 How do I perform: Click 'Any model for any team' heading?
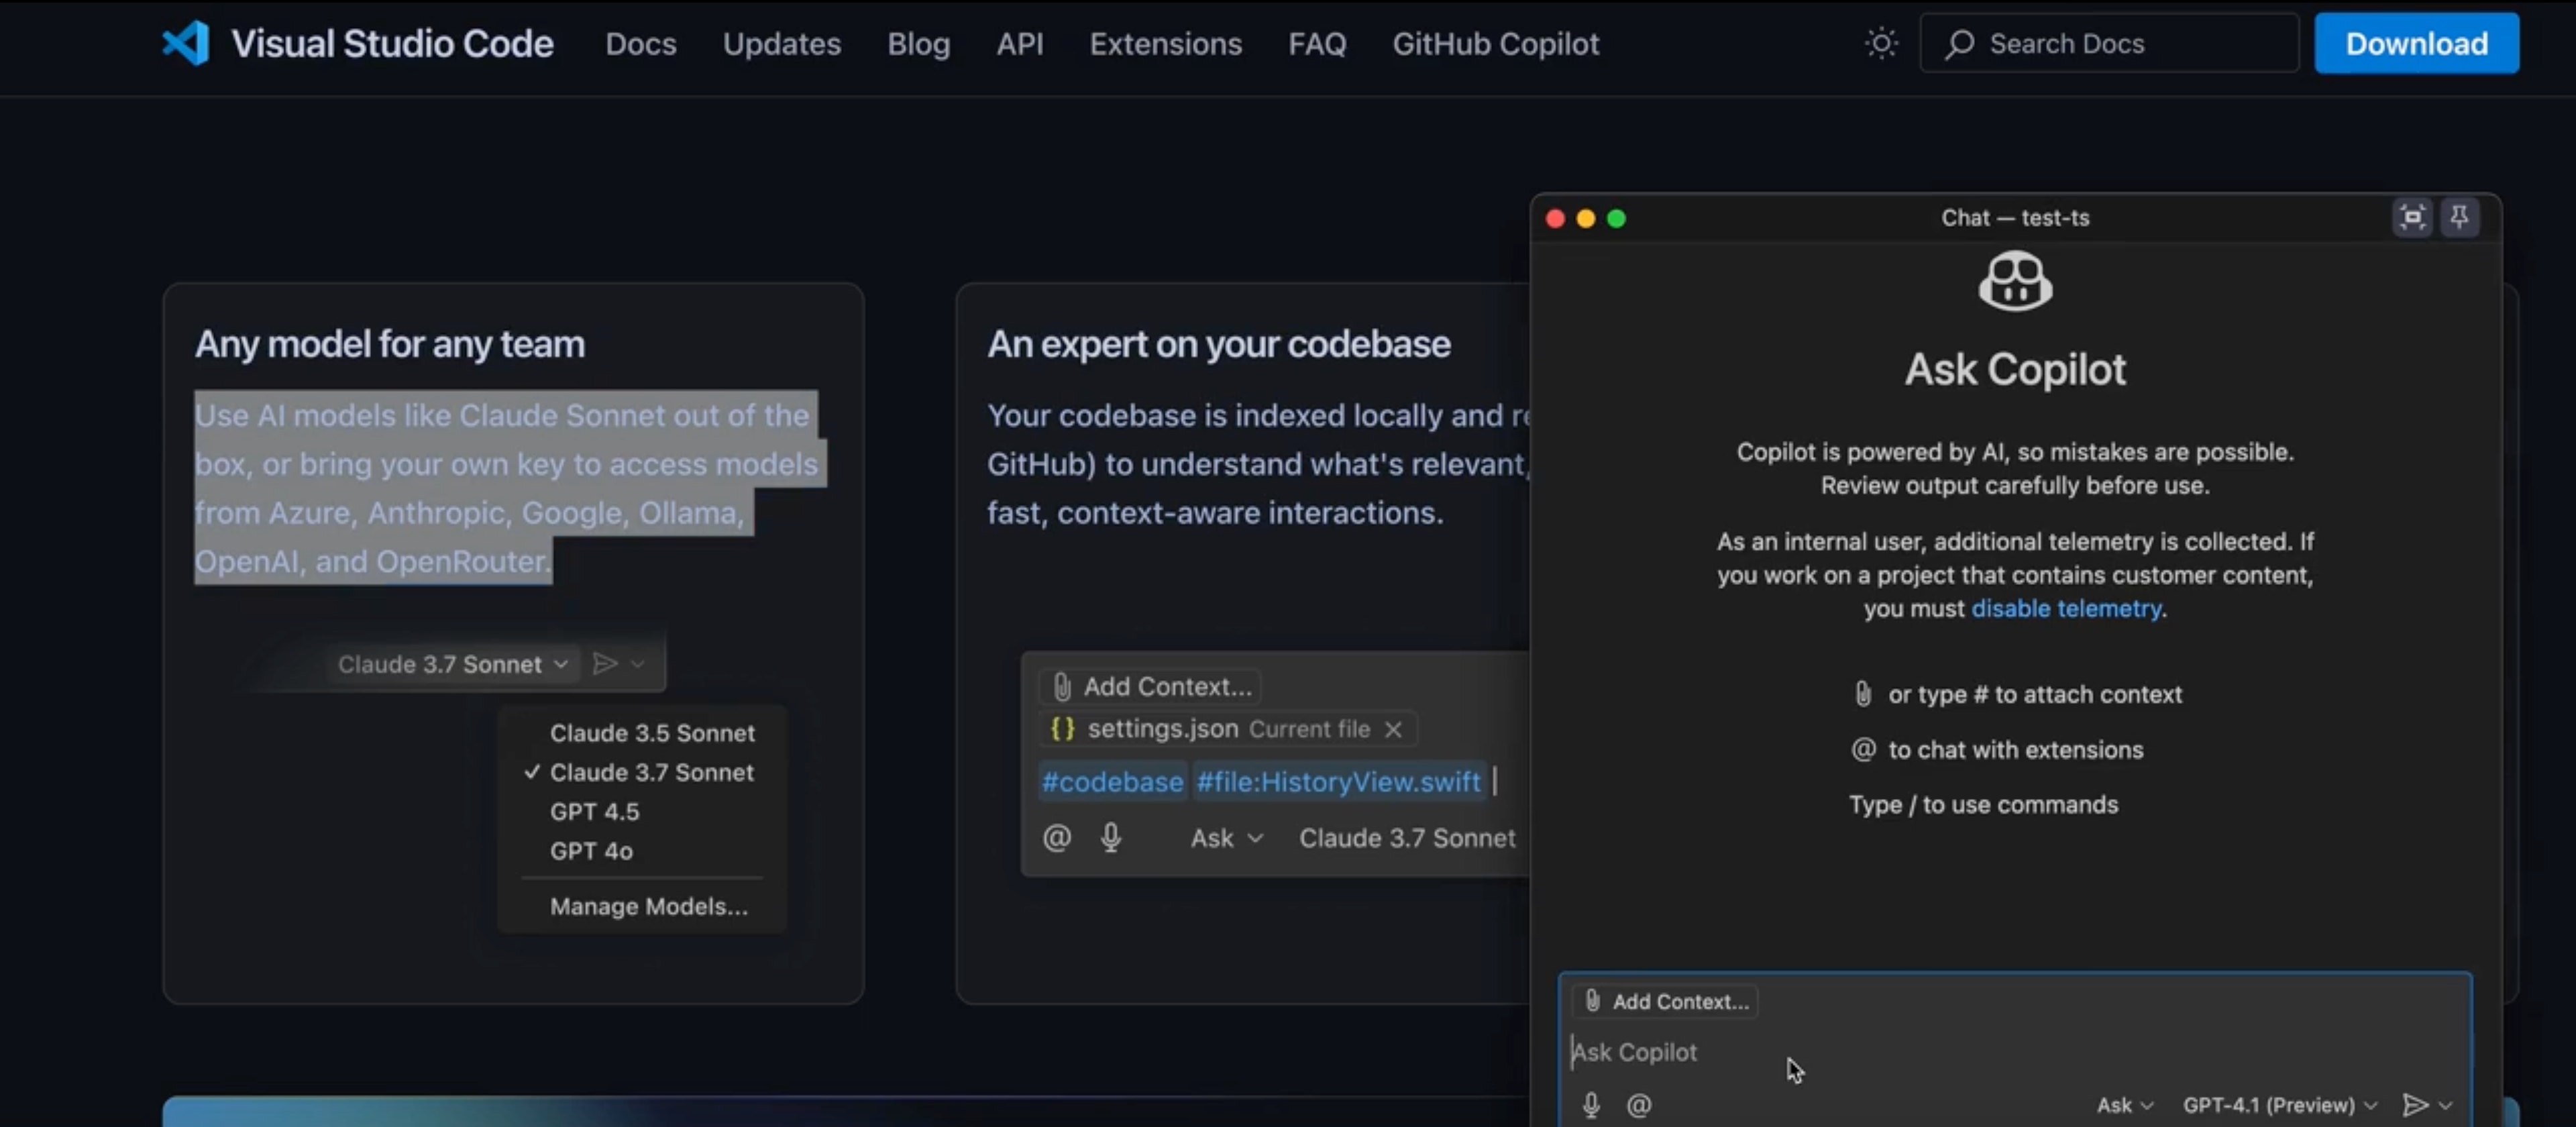pyautogui.click(x=390, y=344)
